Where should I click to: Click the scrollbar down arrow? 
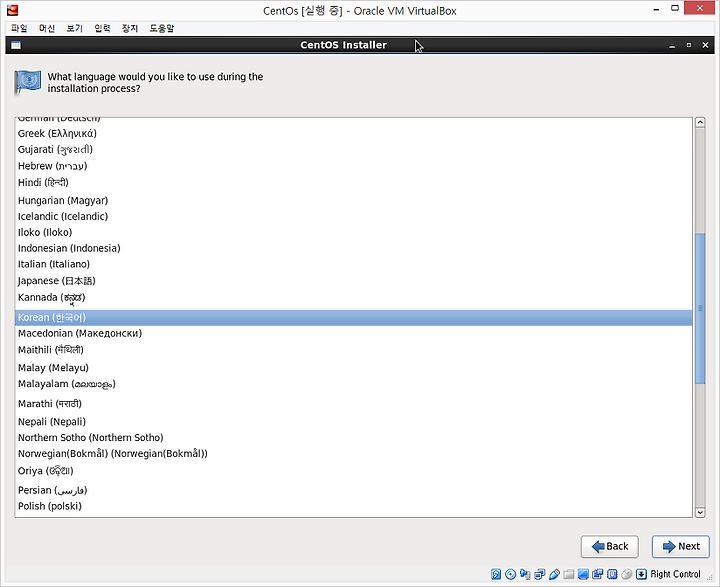pos(700,512)
